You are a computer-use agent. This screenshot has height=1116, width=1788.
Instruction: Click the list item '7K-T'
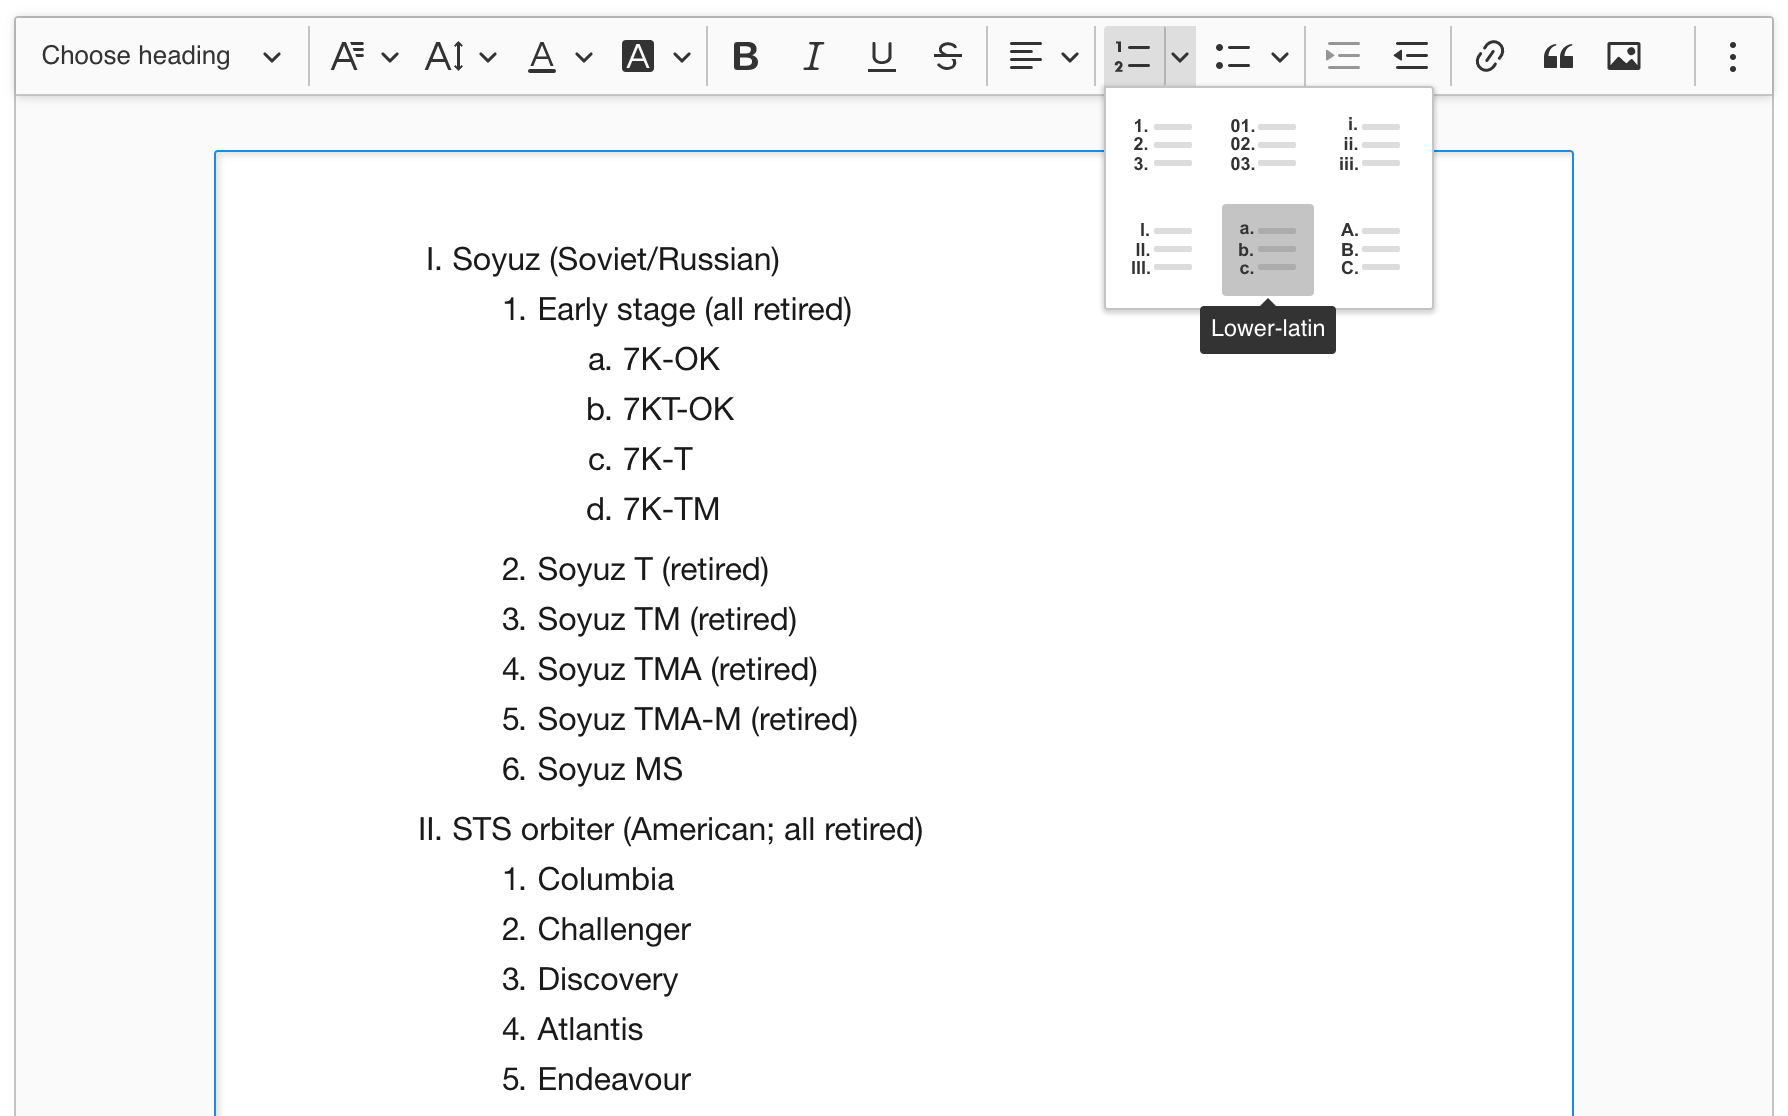pos(657,460)
